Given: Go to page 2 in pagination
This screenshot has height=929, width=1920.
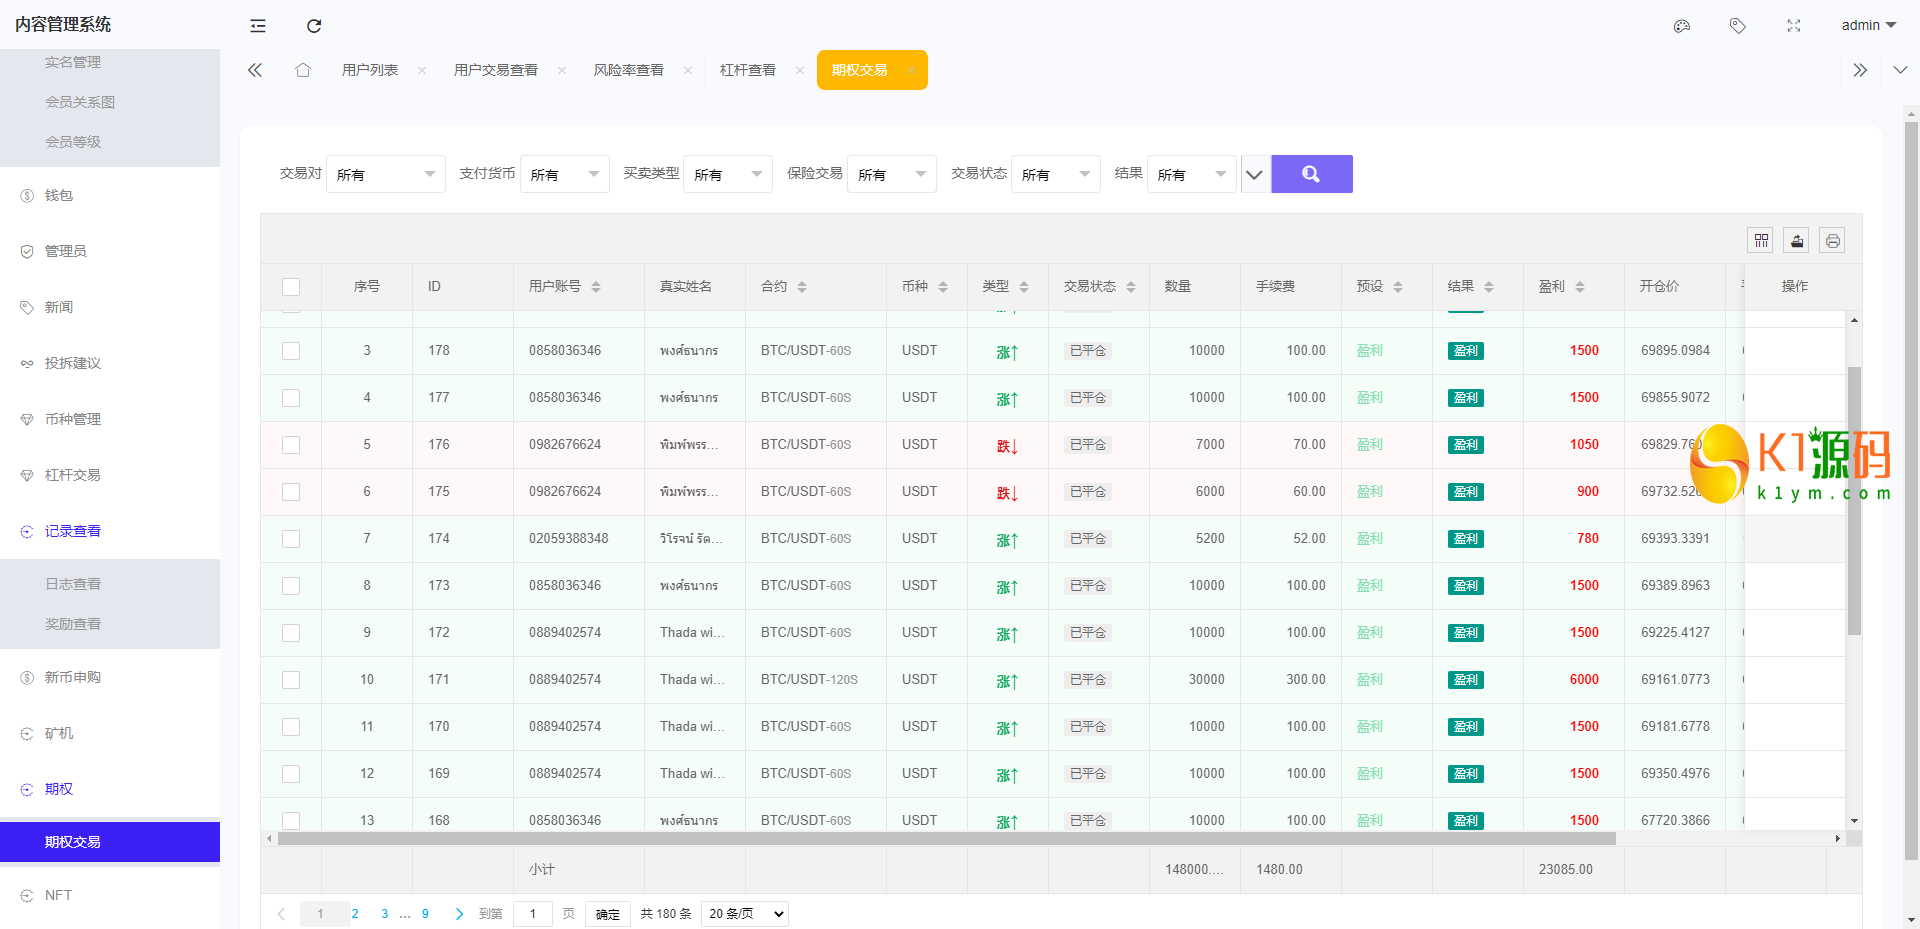Looking at the screenshot, I should pyautogui.click(x=355, y=914).
